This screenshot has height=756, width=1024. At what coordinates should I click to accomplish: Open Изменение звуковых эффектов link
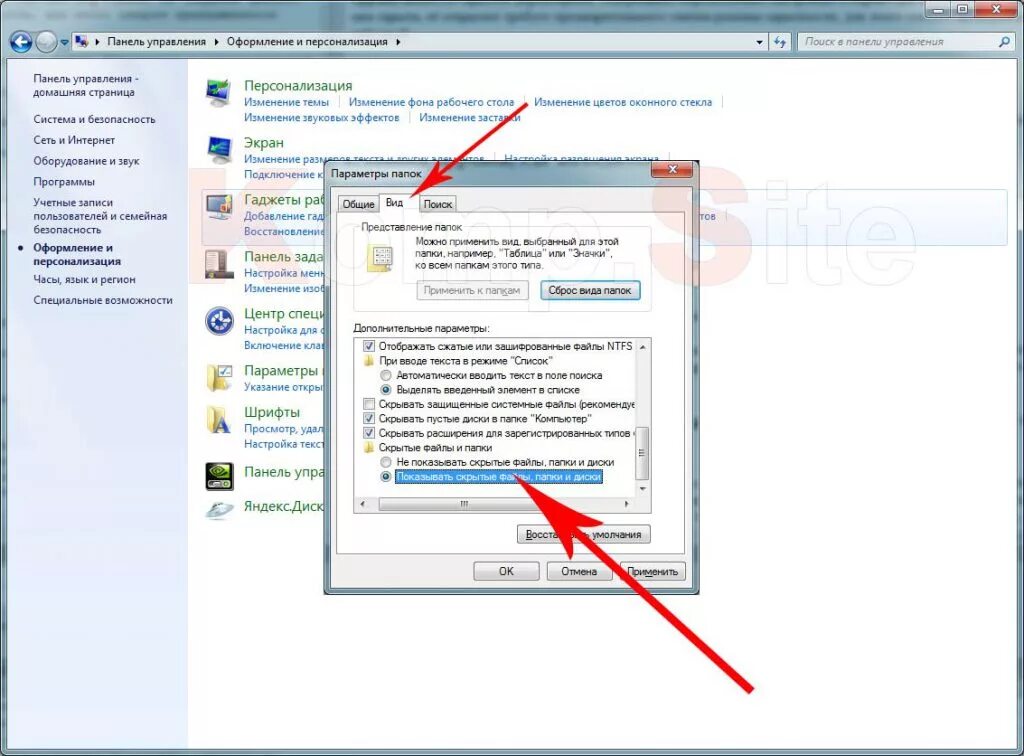(321, 118)
